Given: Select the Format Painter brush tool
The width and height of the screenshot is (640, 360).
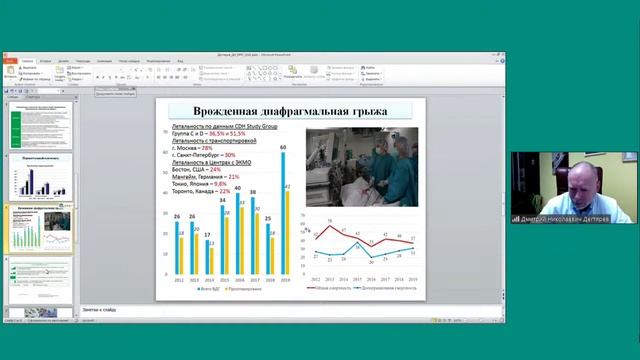Looking at the screenshot, I should pyautogui.click(x=35, y=79).
